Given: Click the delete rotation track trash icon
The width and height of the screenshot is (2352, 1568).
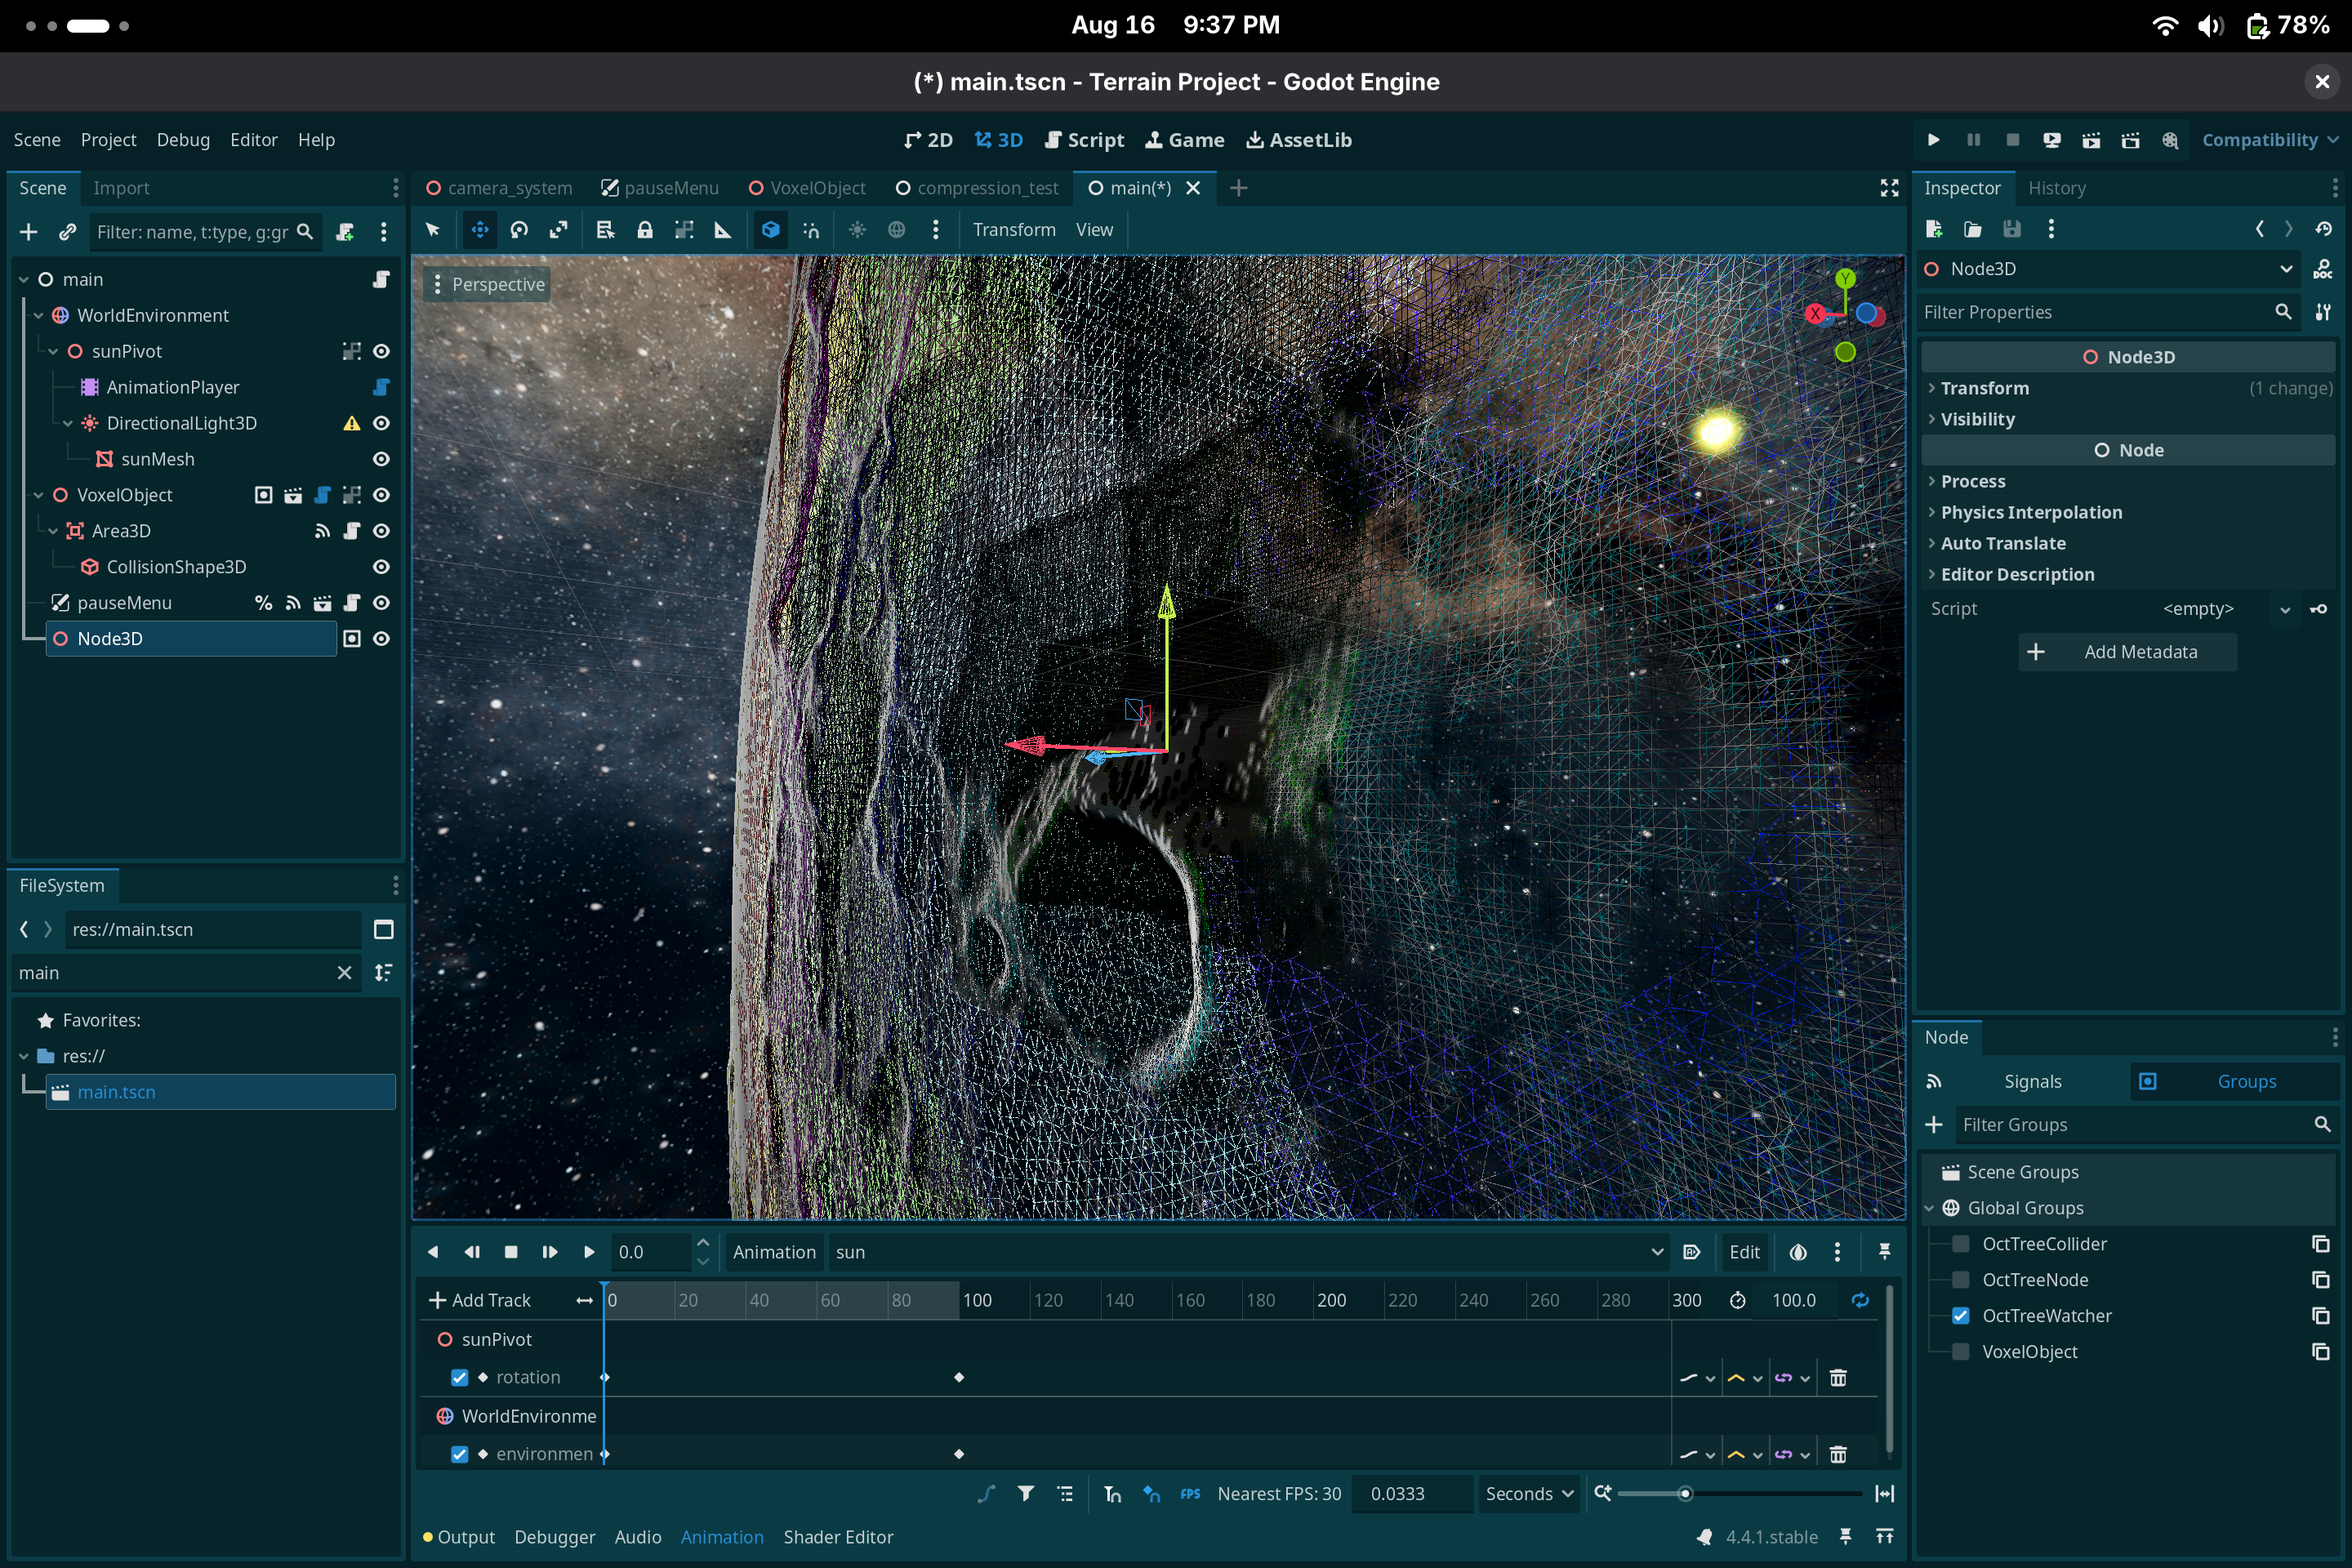Looking at the screenshot, I should [x=1837, y=1378].
